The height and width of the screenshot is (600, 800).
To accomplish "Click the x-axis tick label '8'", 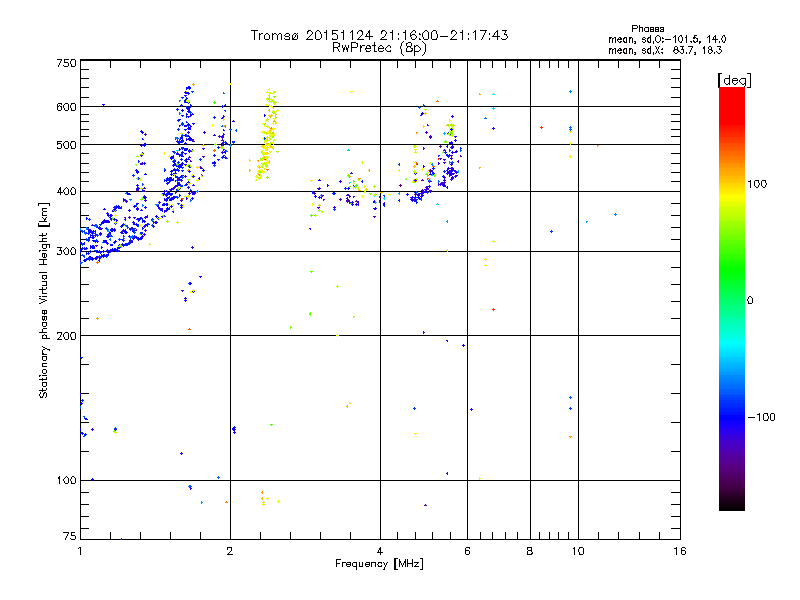I will pyautogui.click(x=530, y=551).
